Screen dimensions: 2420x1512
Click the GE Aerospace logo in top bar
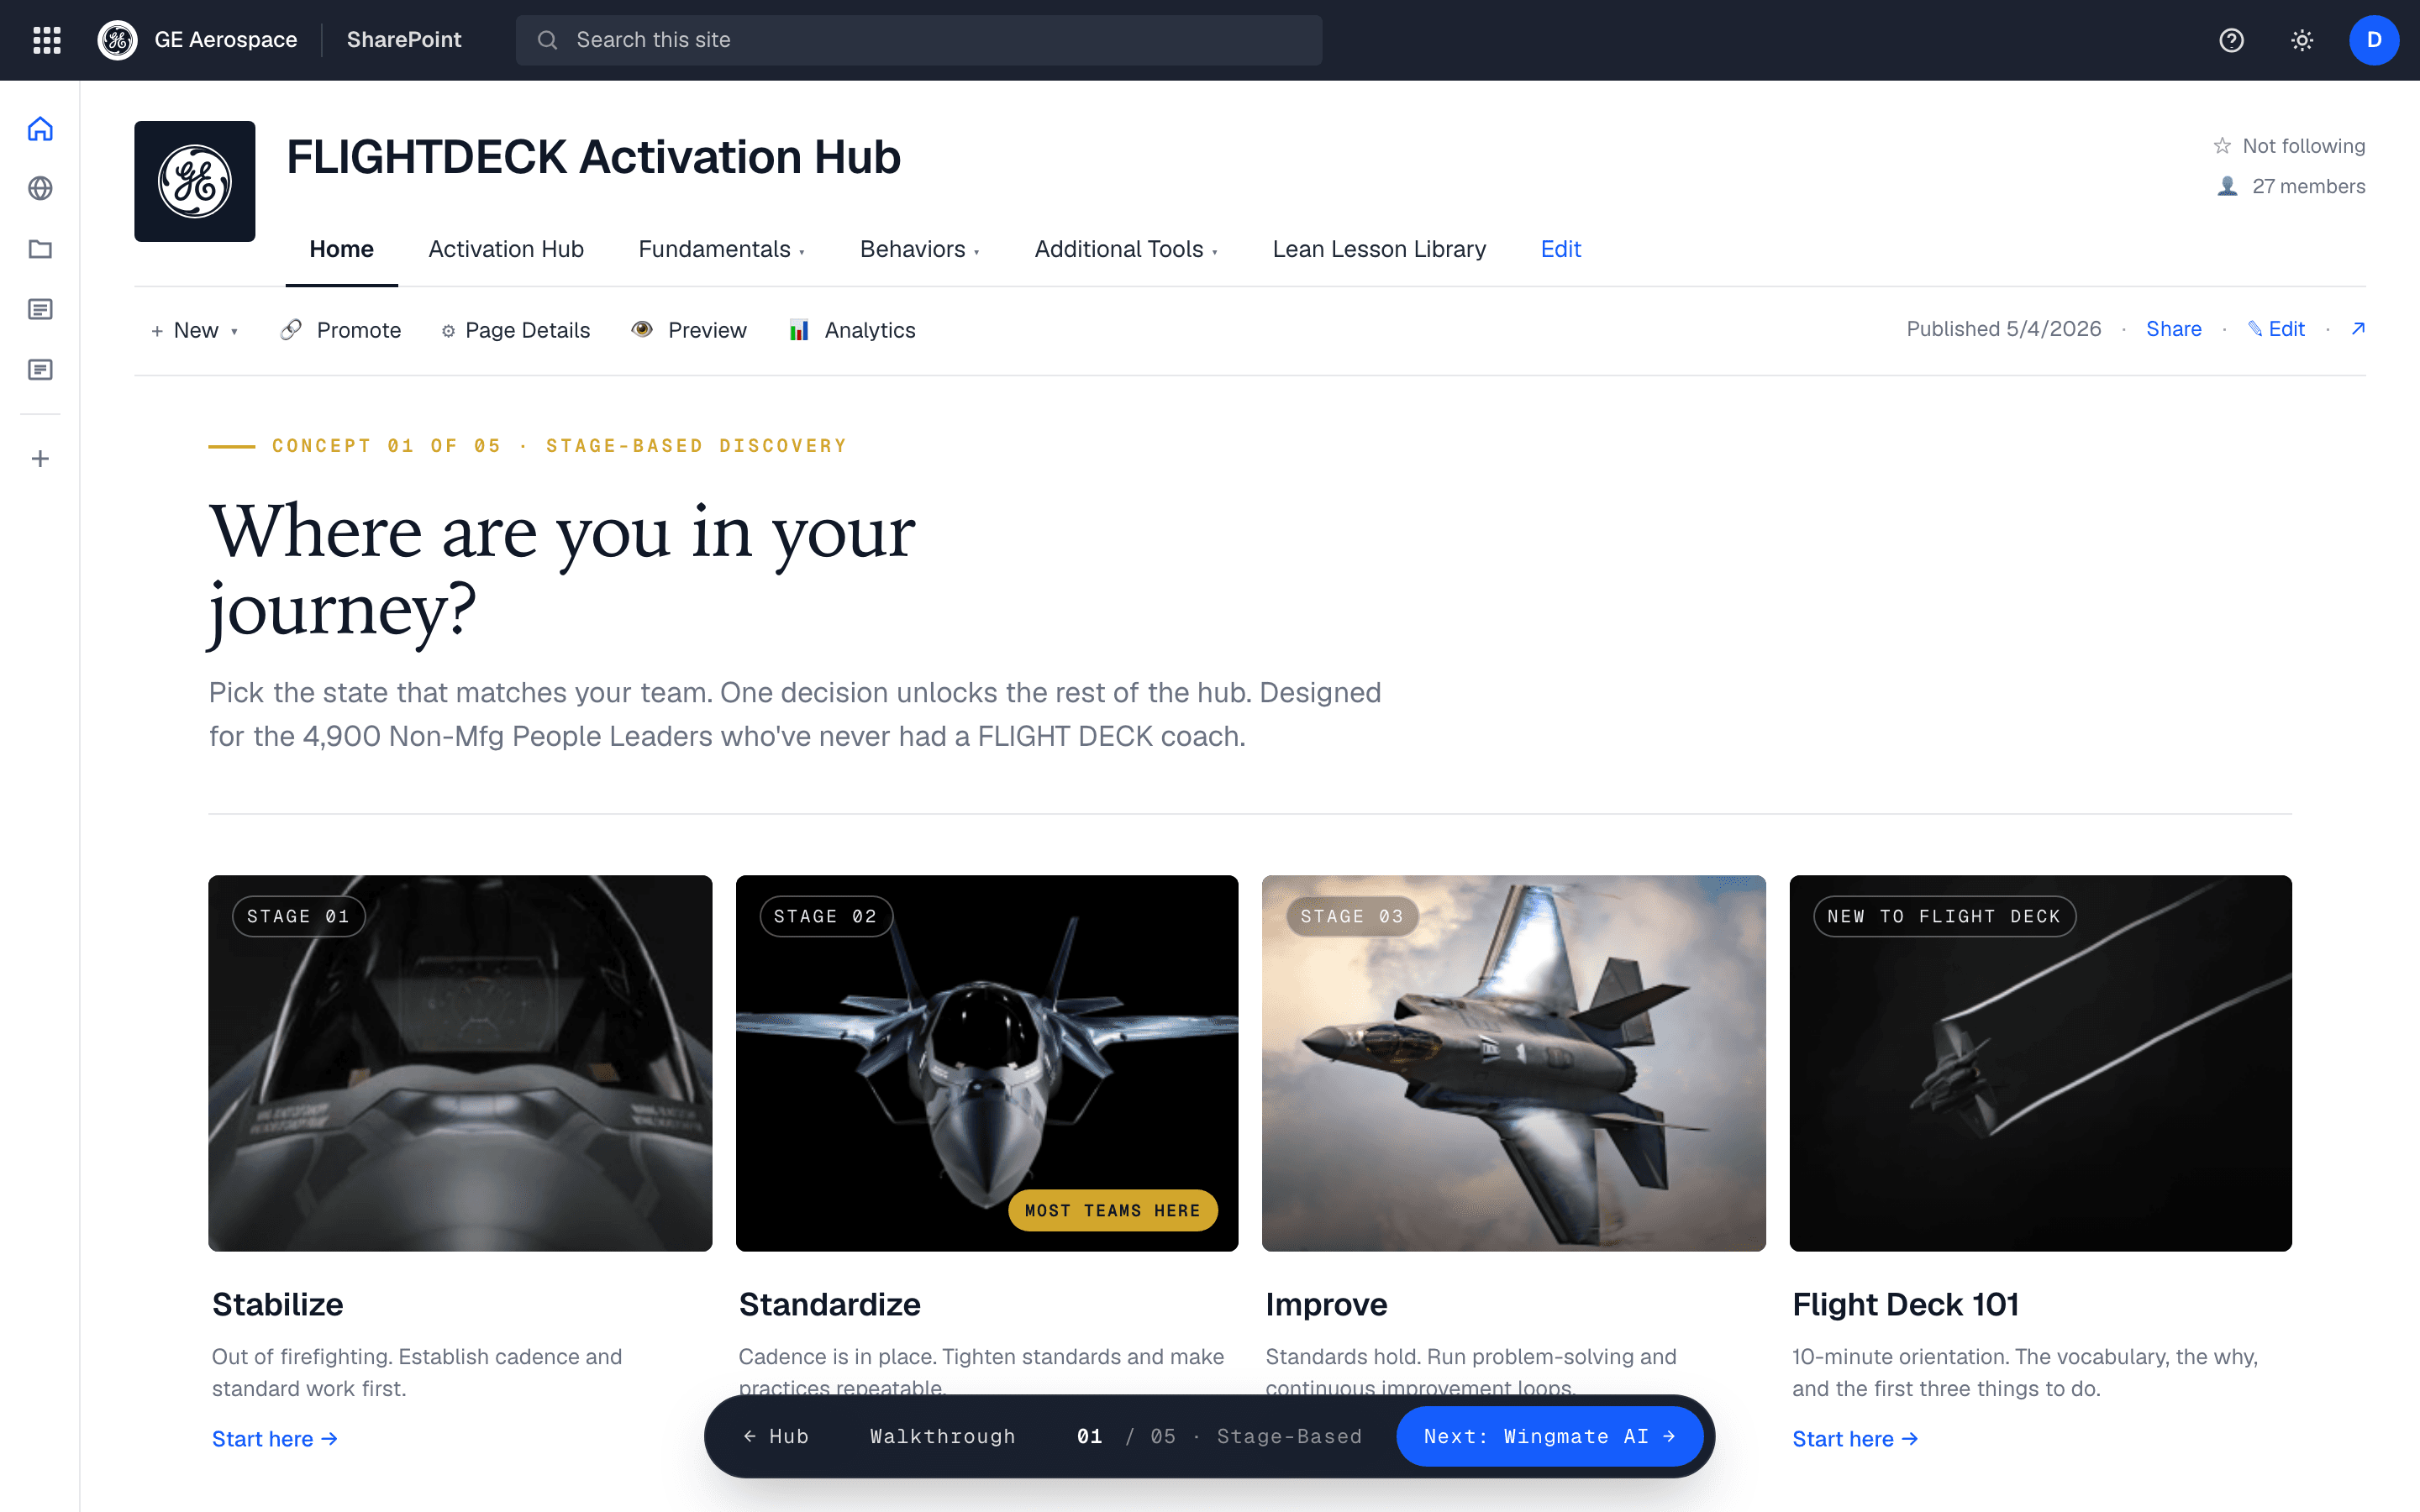[118, 40]
